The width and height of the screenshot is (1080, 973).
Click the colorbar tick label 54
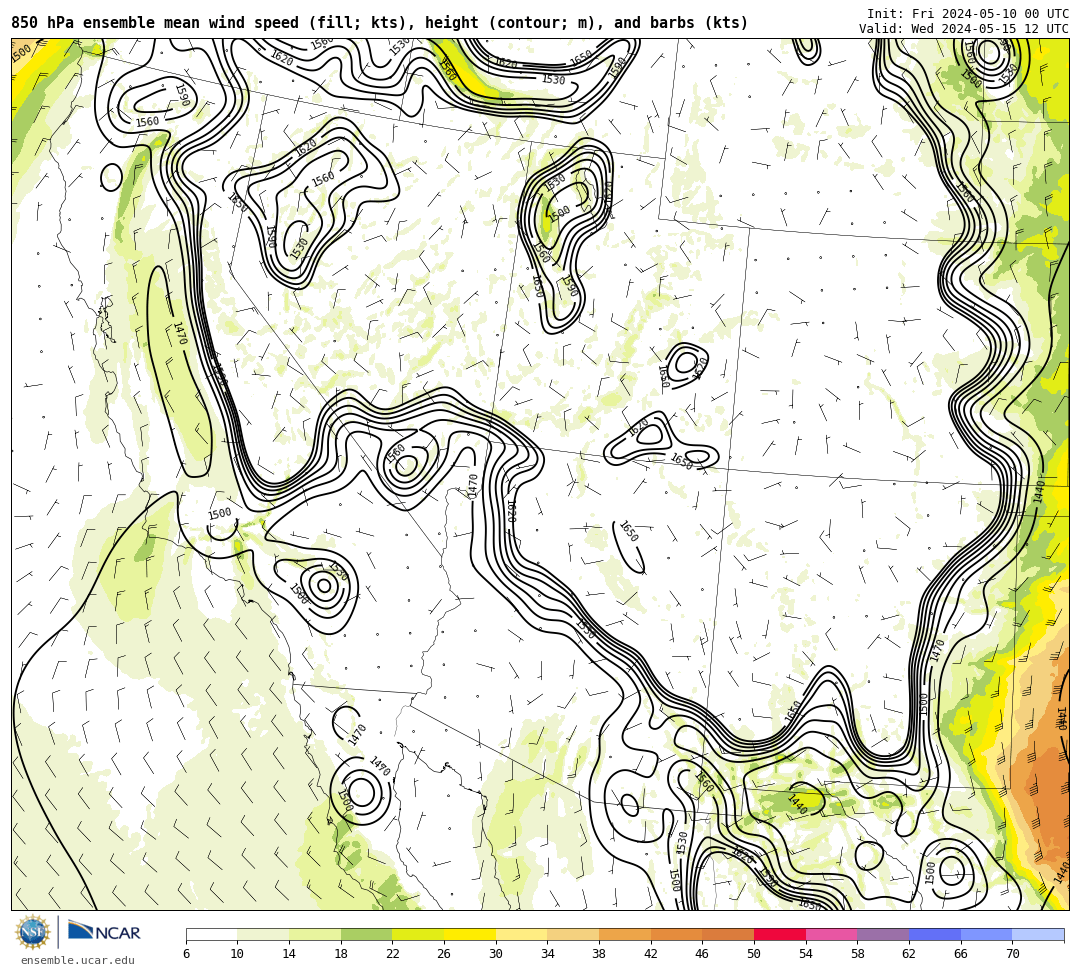(805, 954)
